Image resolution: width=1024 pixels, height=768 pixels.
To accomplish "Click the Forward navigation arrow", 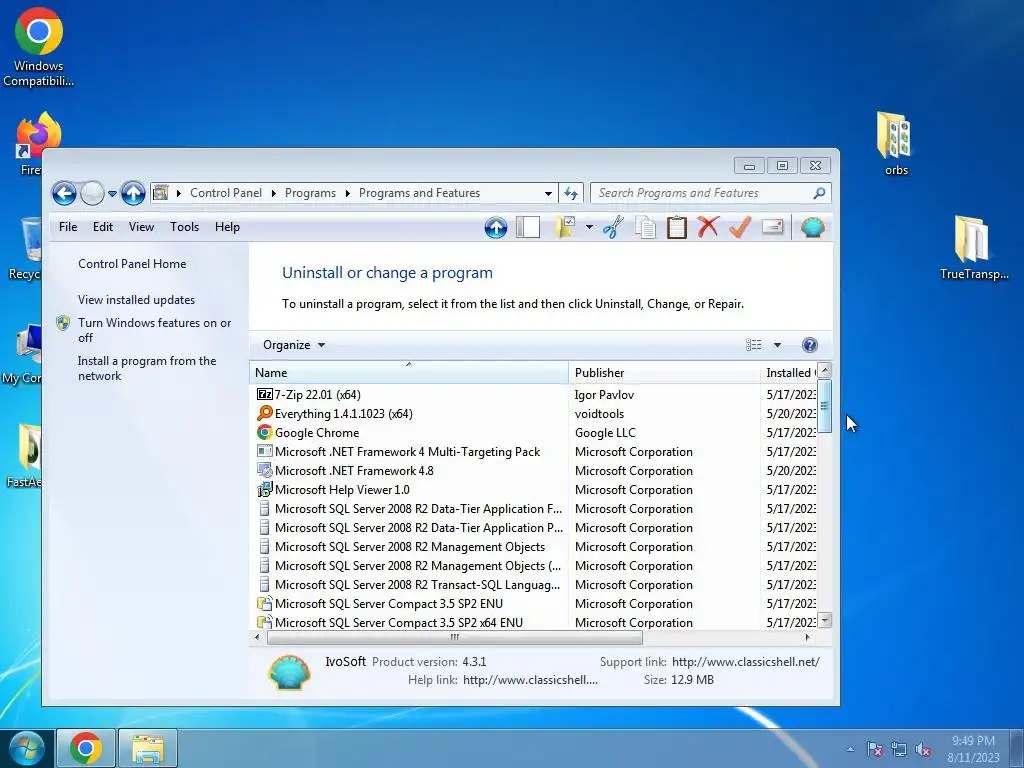I will 93,193.
